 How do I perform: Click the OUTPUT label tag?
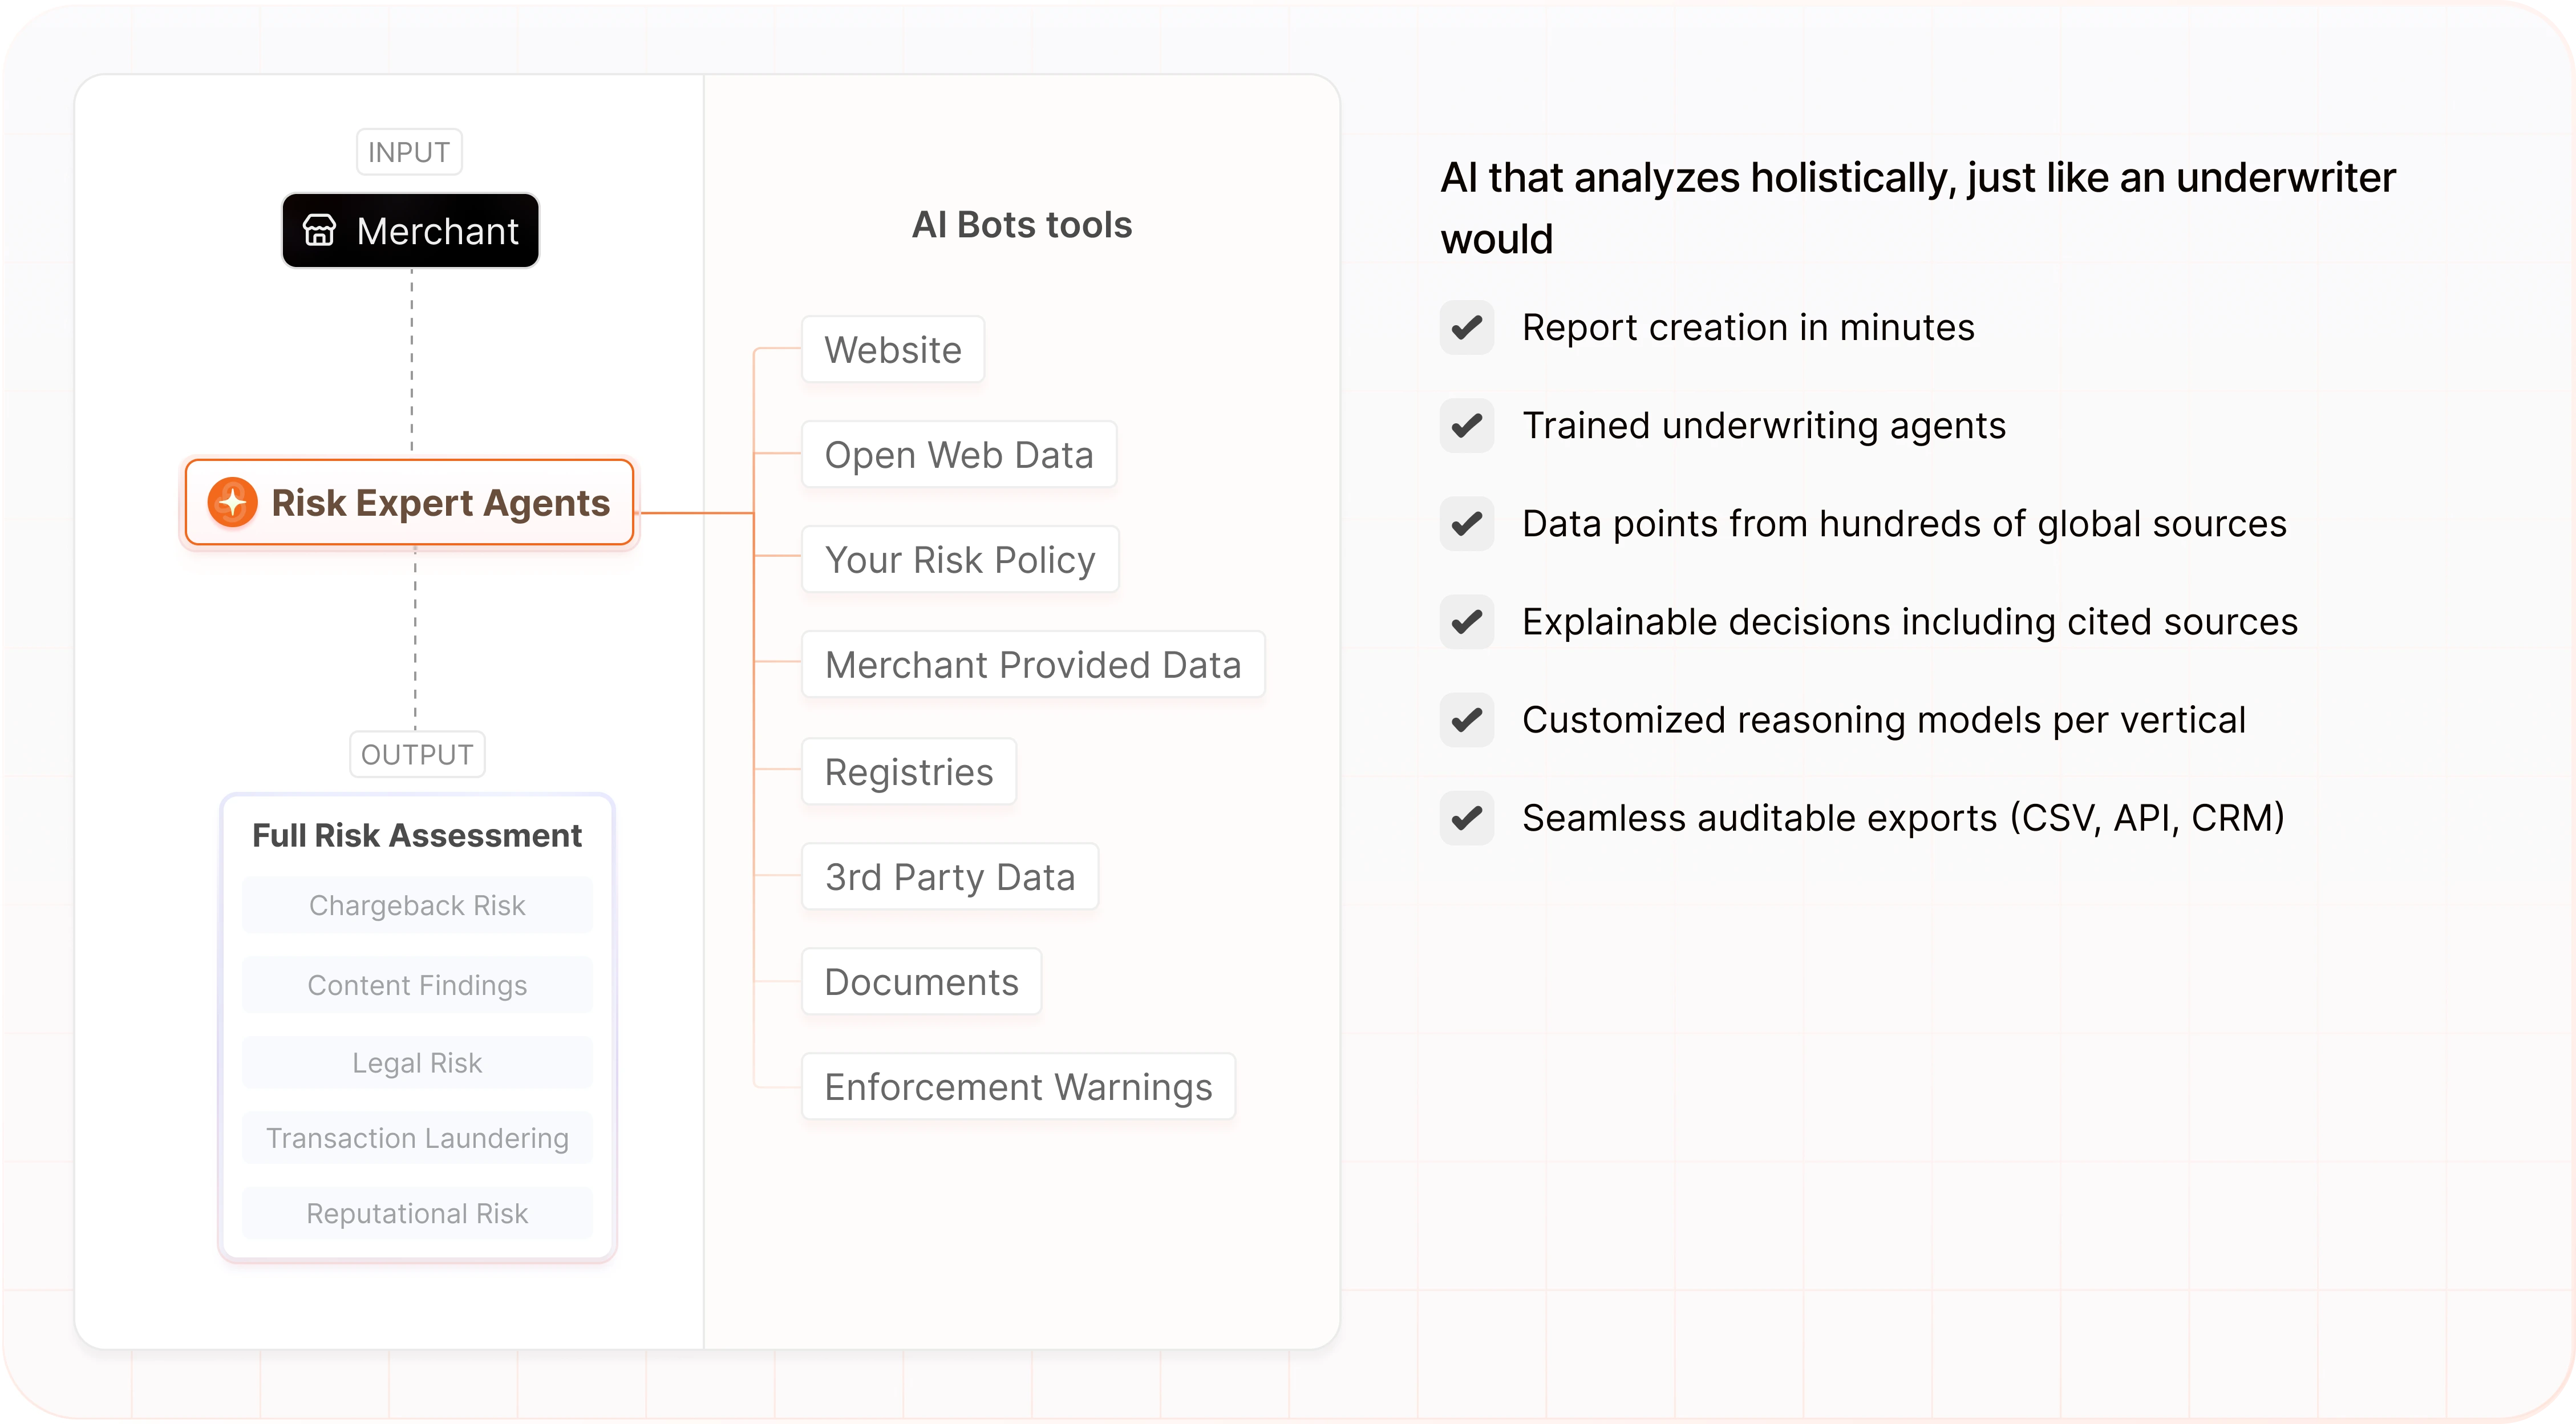click(x=417, y=754)
